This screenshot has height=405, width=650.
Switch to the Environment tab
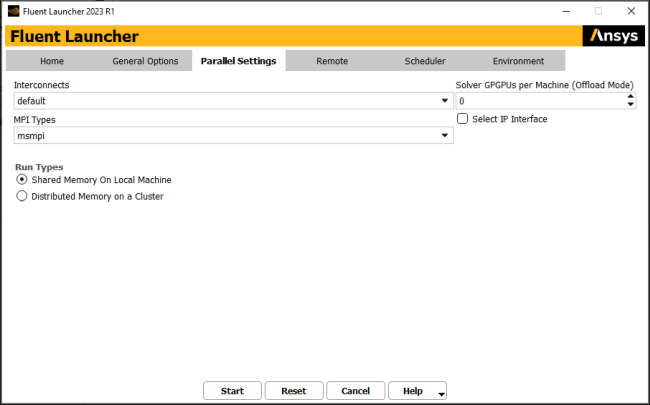pos(518,61)
